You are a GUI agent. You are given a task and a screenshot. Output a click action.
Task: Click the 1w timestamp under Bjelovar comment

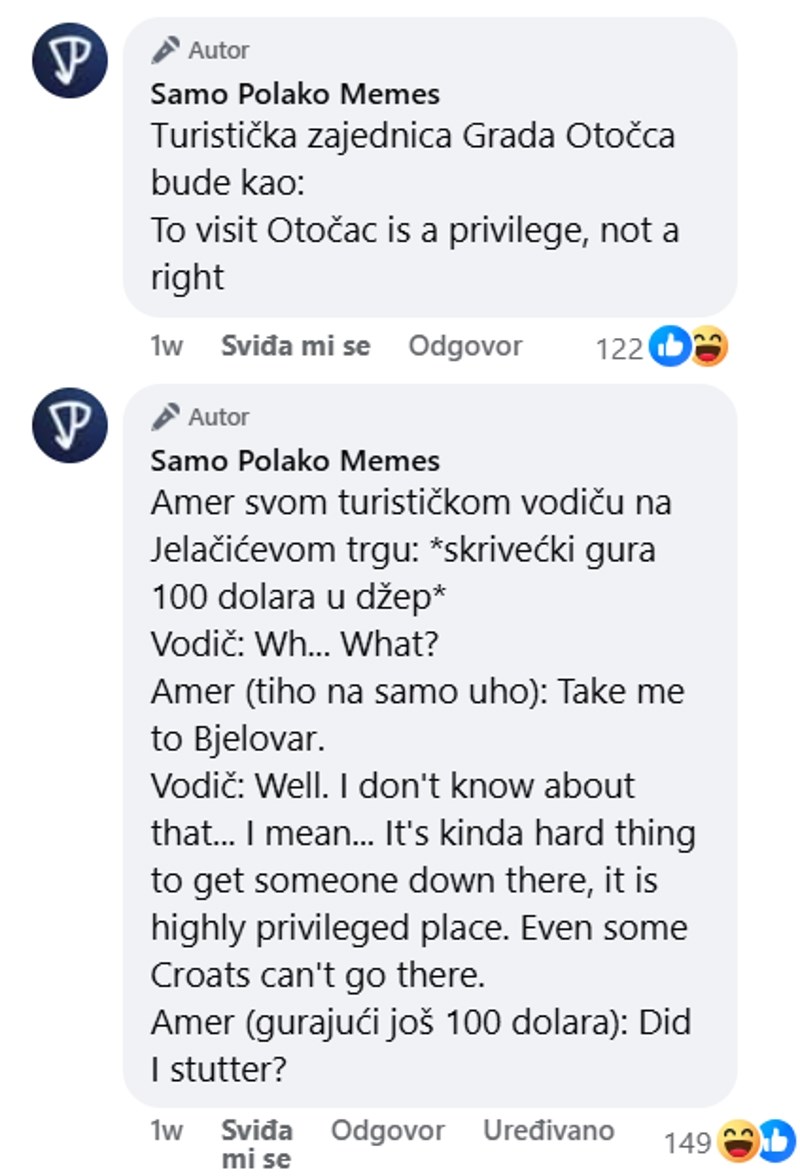tap(166, 1131)
